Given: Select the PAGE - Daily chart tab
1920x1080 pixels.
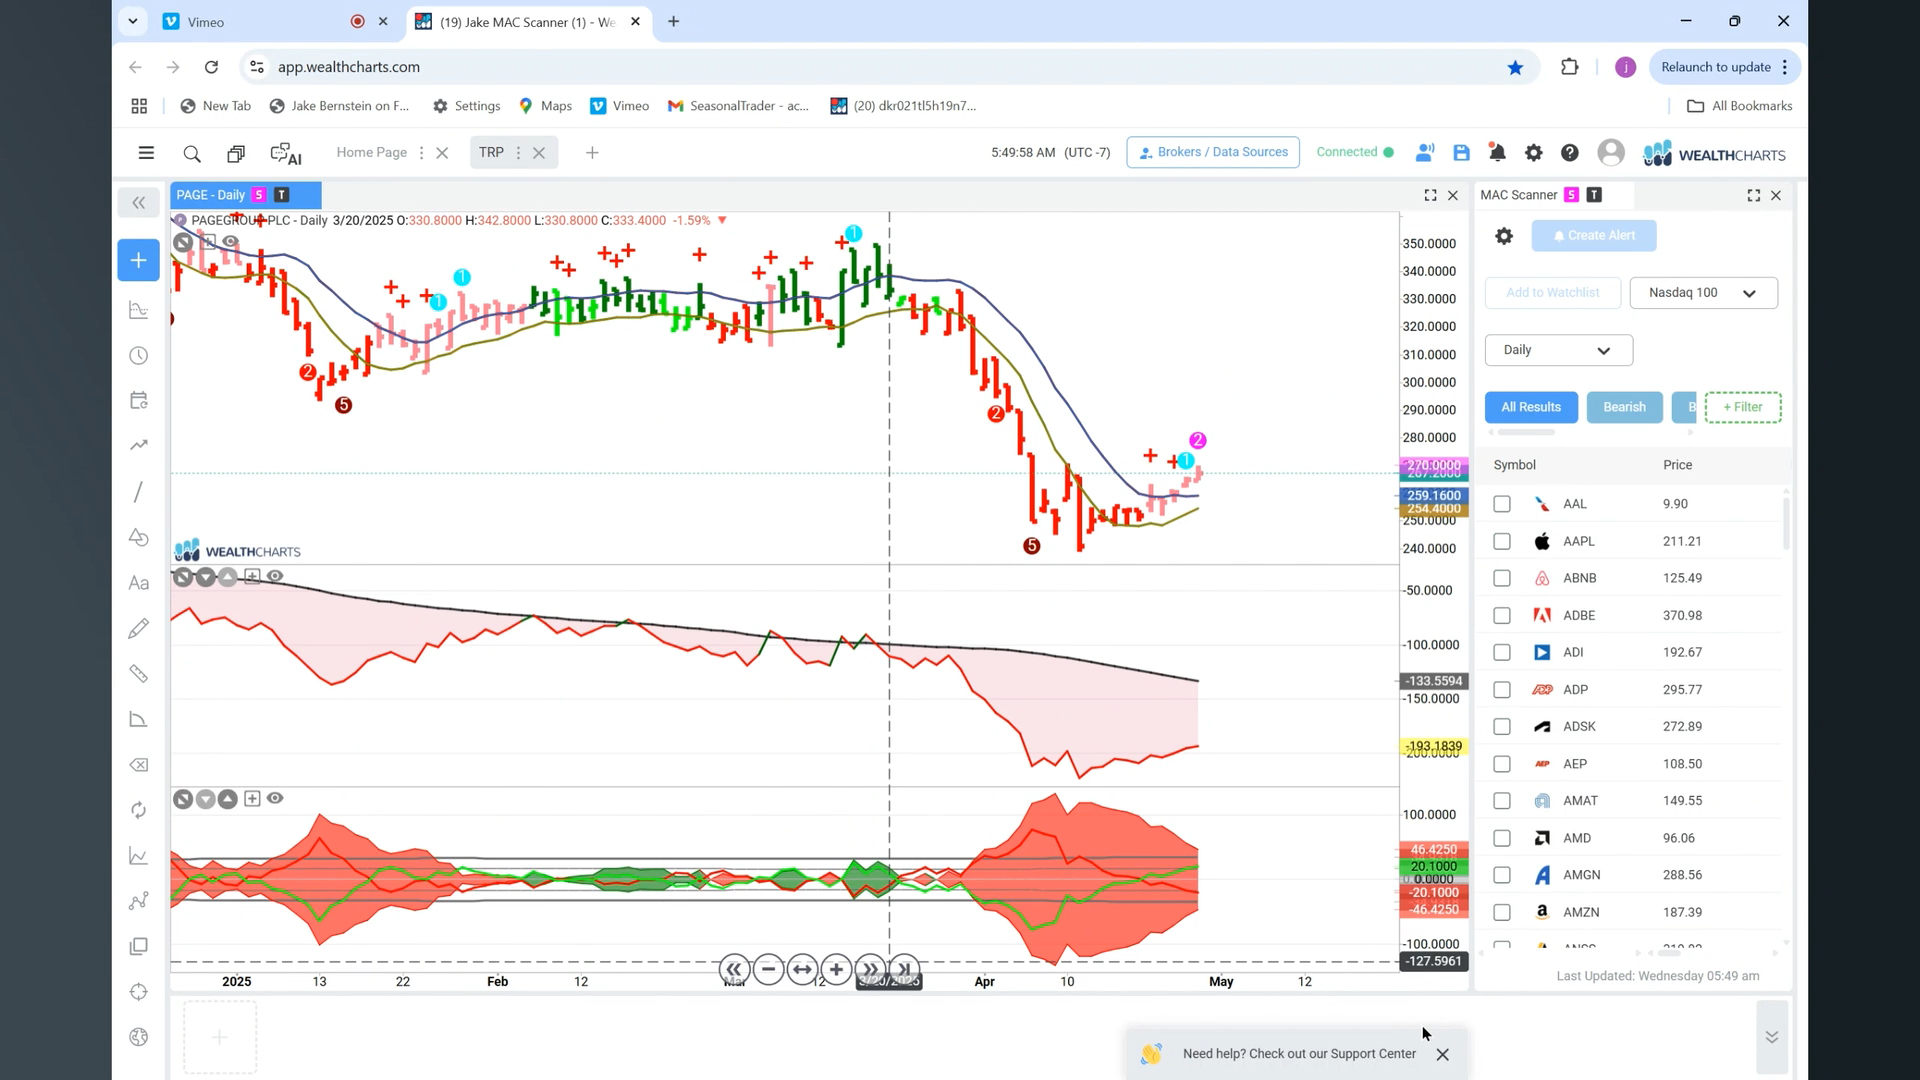Looking at the screenshot, I should pos(245,195).
